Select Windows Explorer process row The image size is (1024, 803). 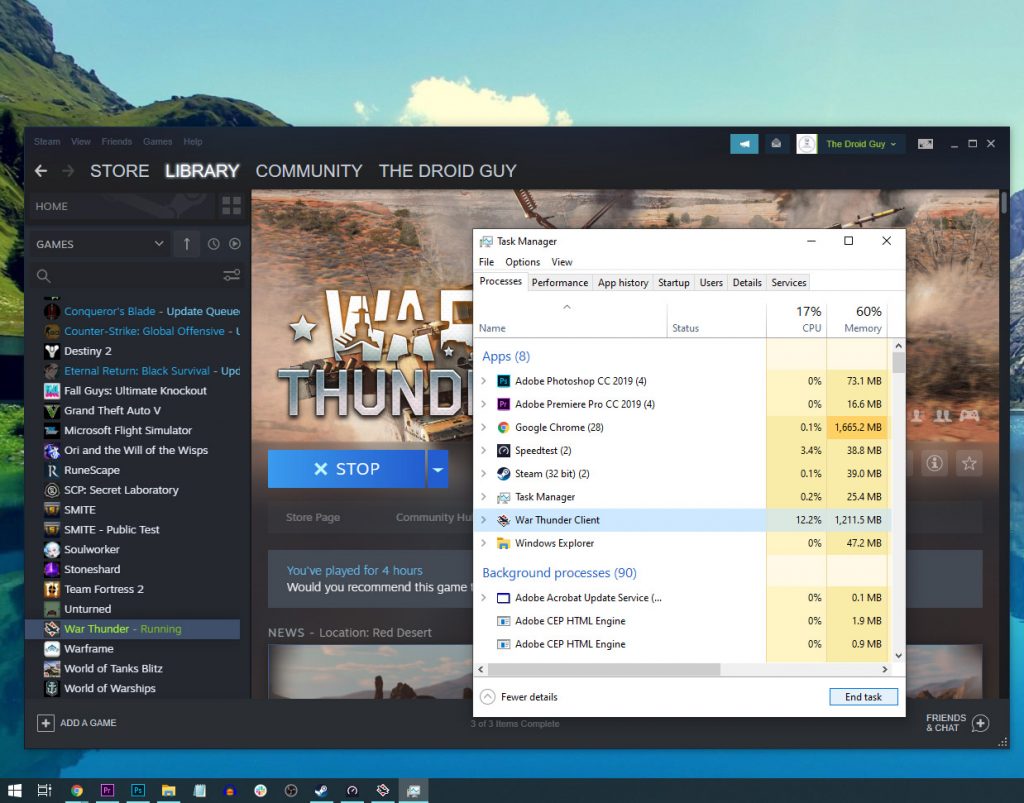tap(682, 543)
